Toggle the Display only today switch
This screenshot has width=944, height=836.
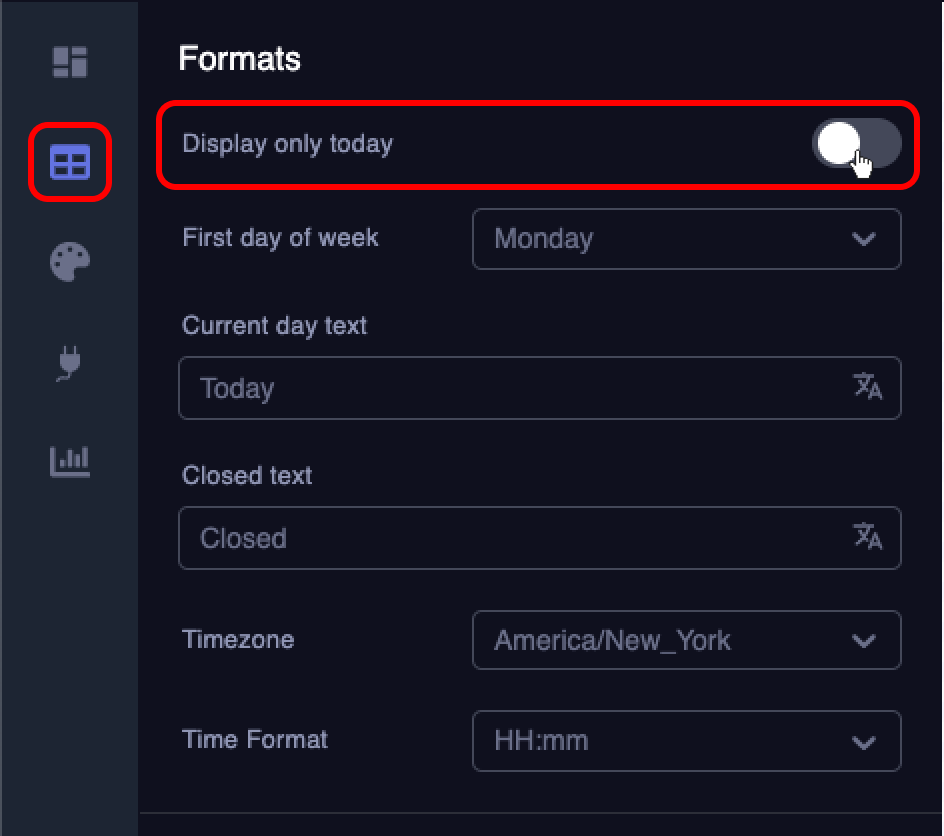coord(856,144)
